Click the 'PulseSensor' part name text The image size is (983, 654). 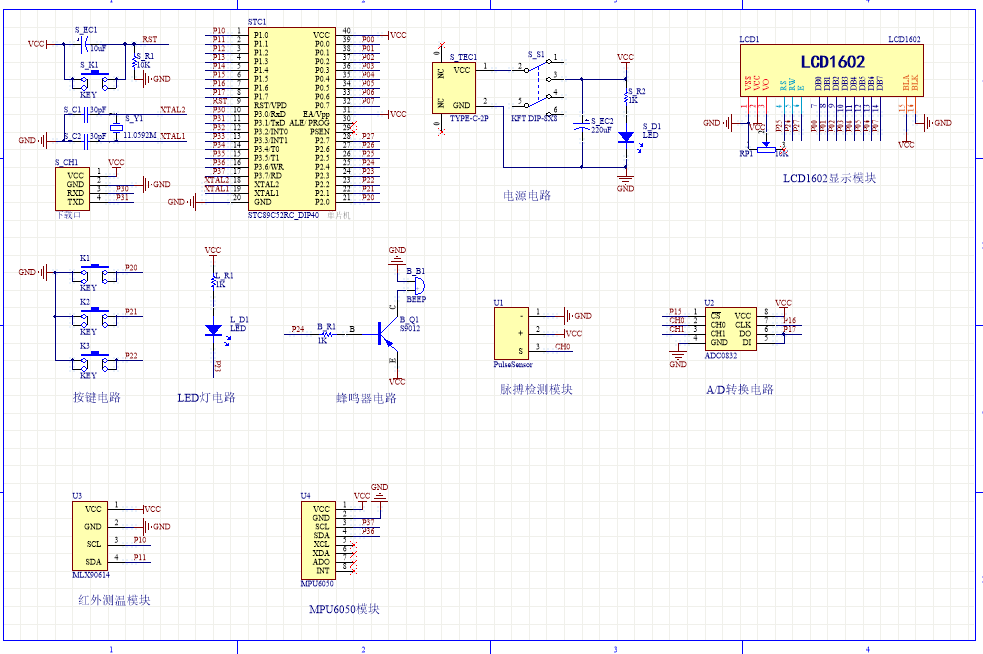click(513, 364)
